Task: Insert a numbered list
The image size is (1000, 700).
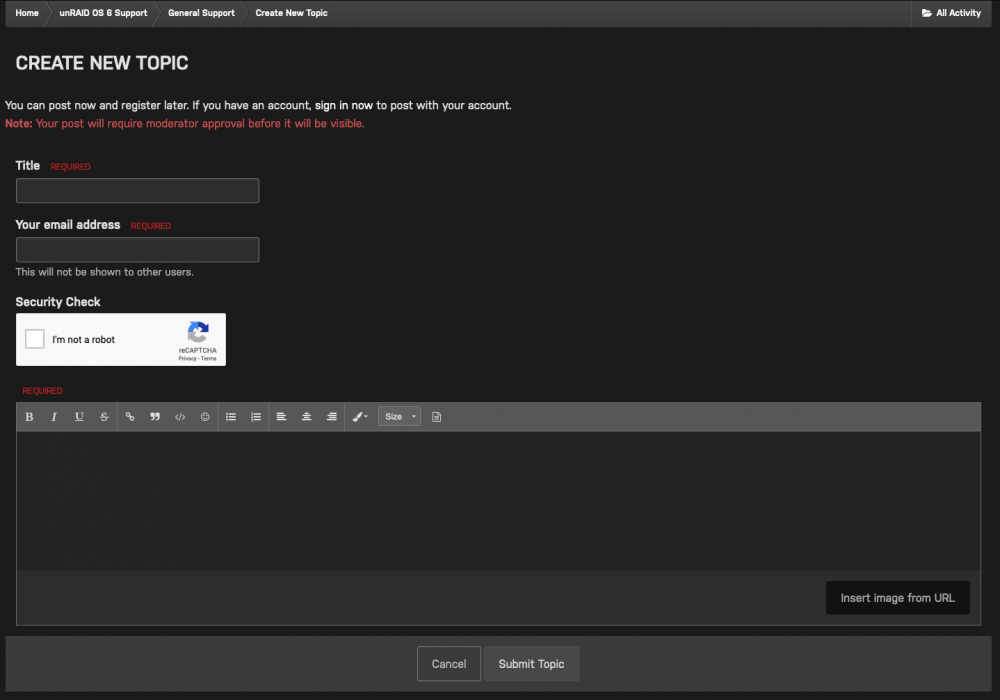Action: pyautogui.click(x=256, y=417)
